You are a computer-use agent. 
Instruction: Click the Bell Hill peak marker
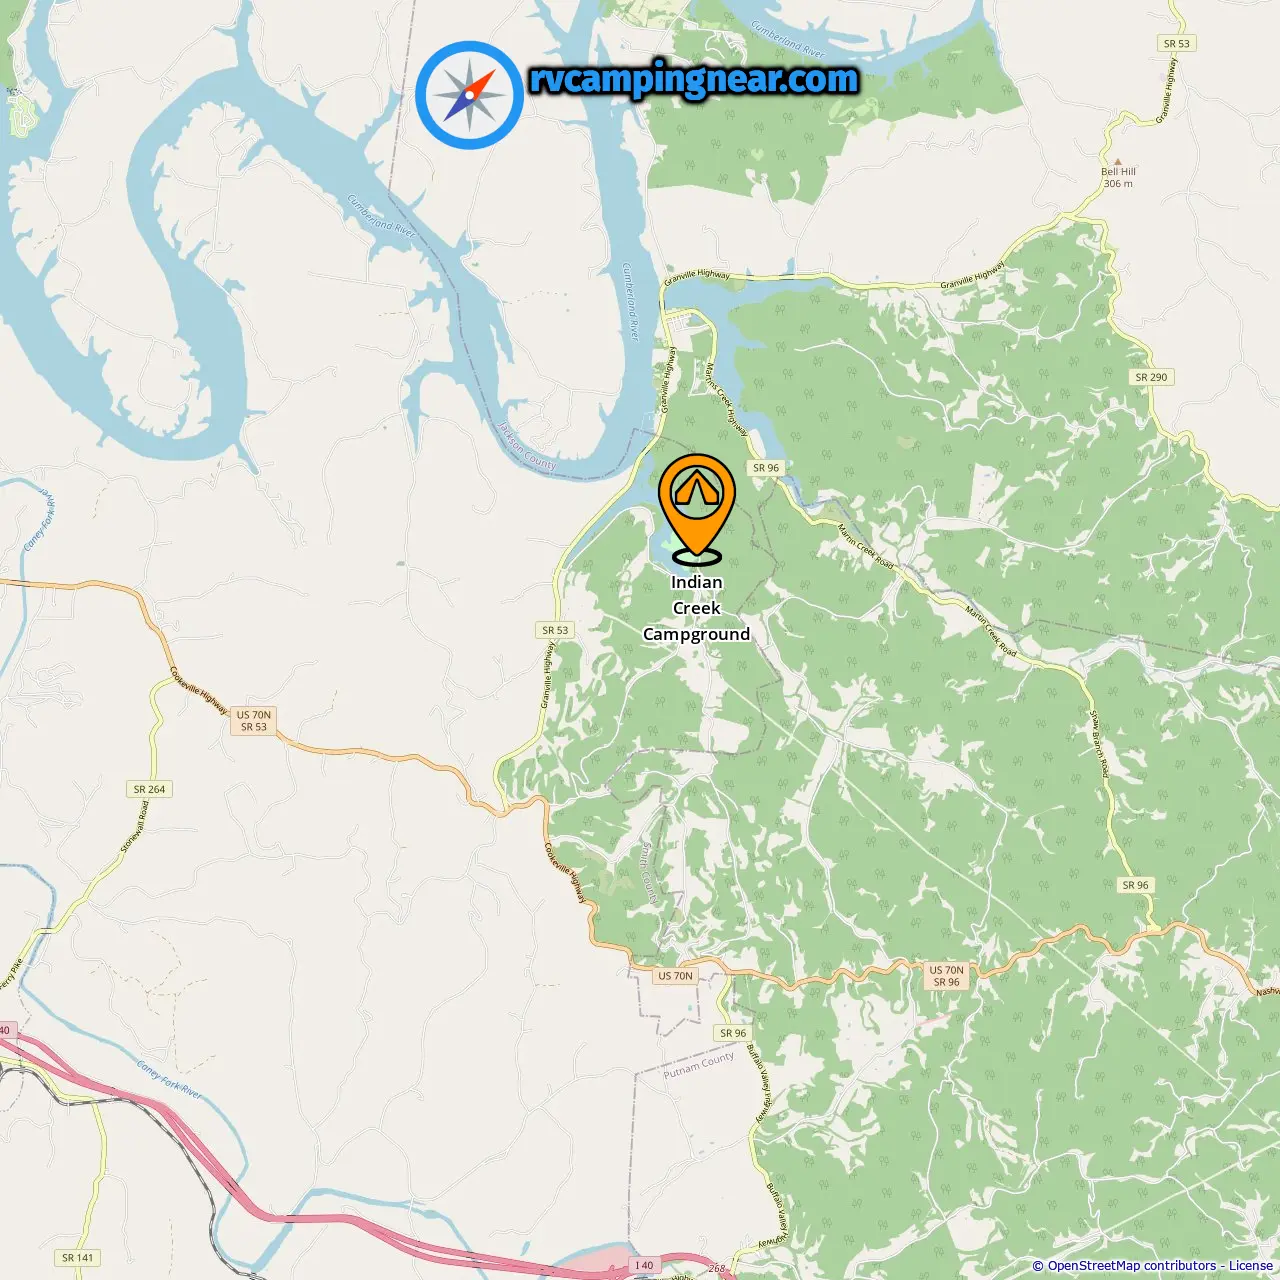pyautogui.click(x=1118, y=161)
